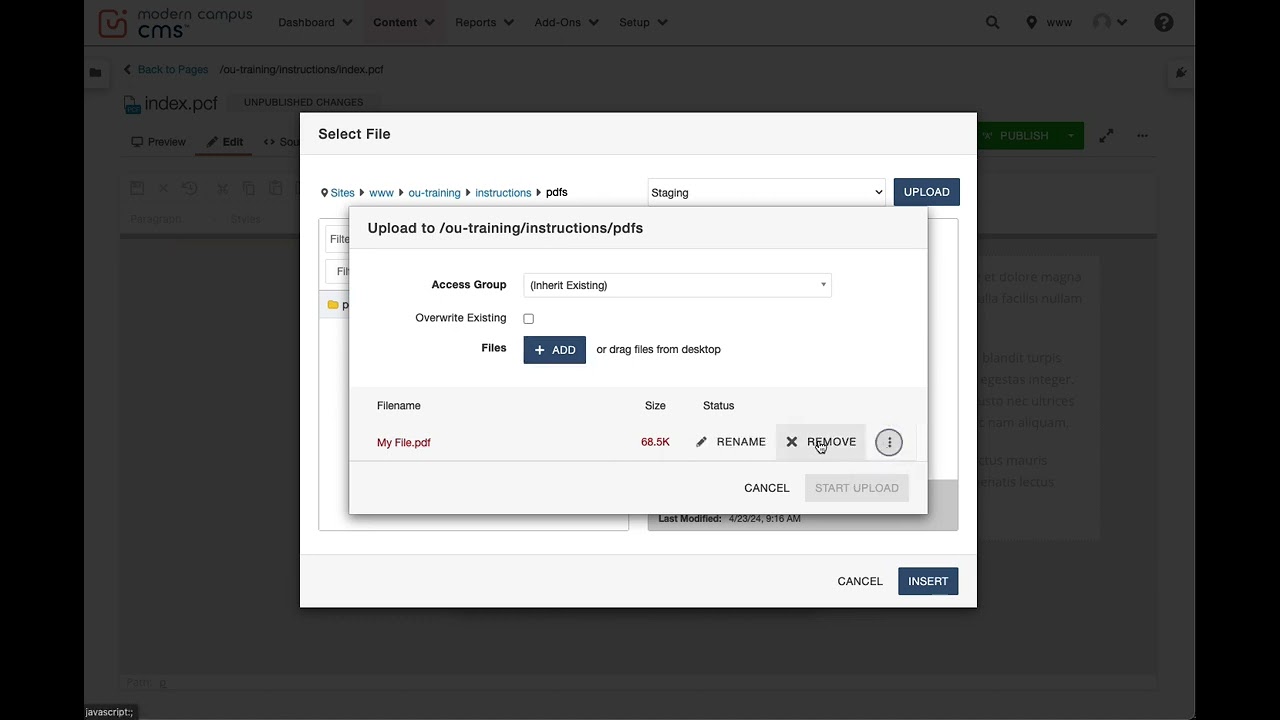
Task: Toggle Overwrite Existing checkbox
Action: [528, 319]
